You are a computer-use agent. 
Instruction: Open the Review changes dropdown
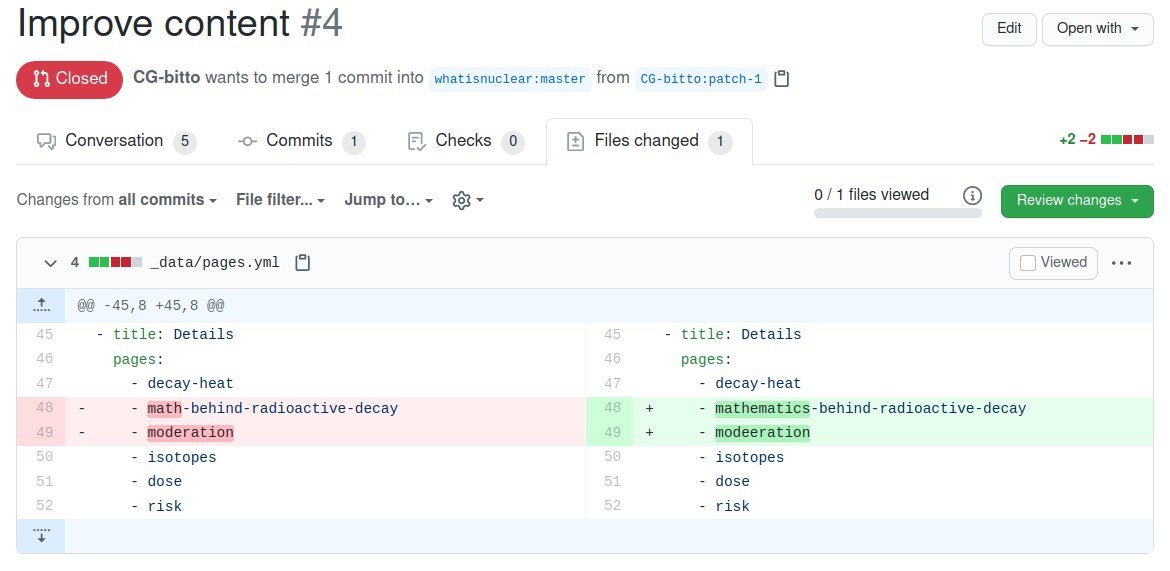(1077, 201)
